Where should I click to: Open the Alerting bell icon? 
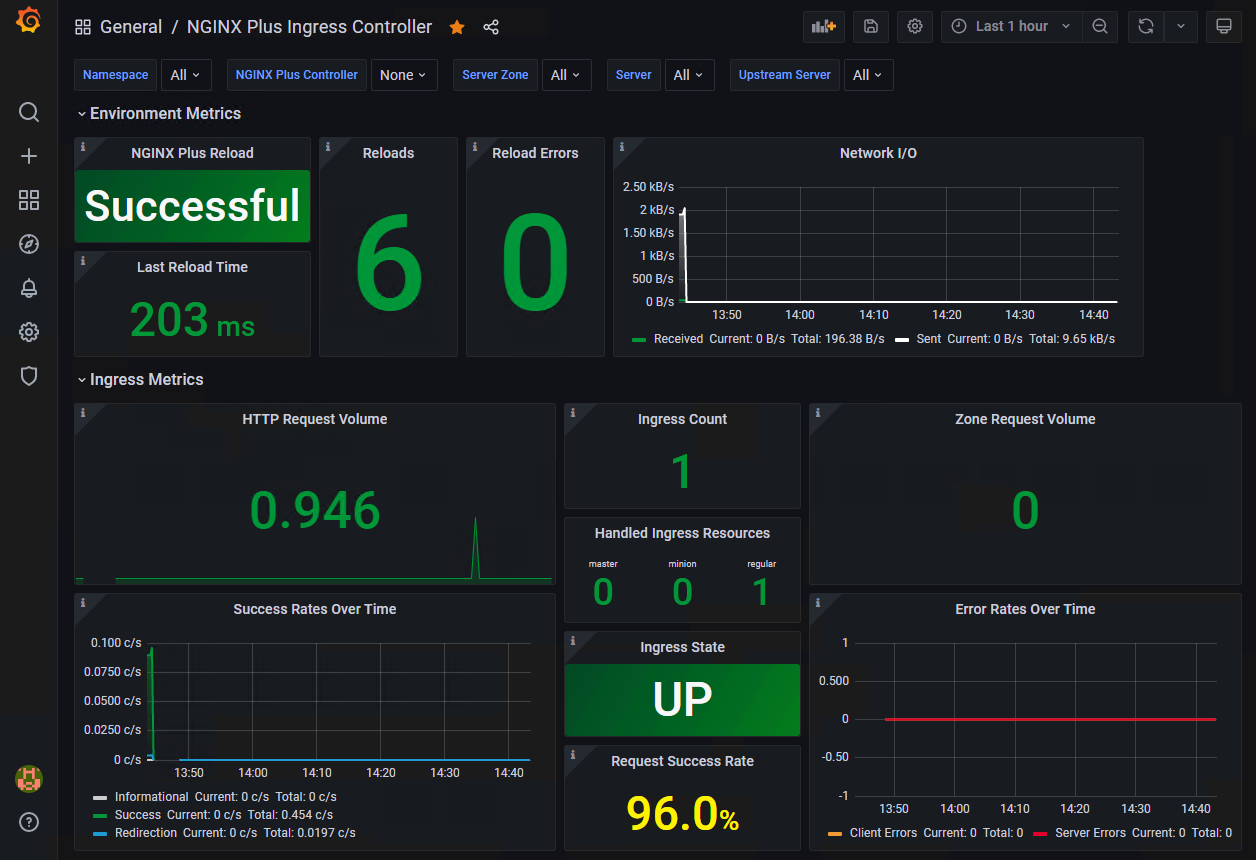29,288
